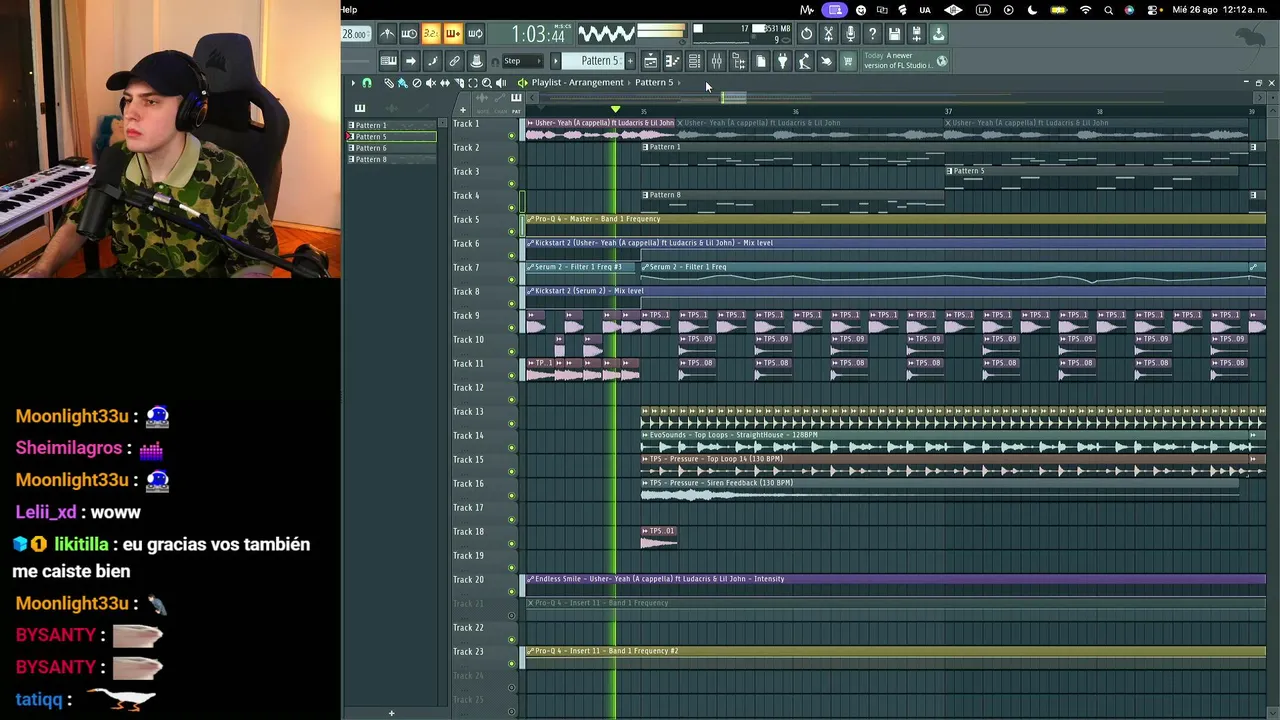
Task: Select the Slip tool in Playlist
Action: coord(445,83)
